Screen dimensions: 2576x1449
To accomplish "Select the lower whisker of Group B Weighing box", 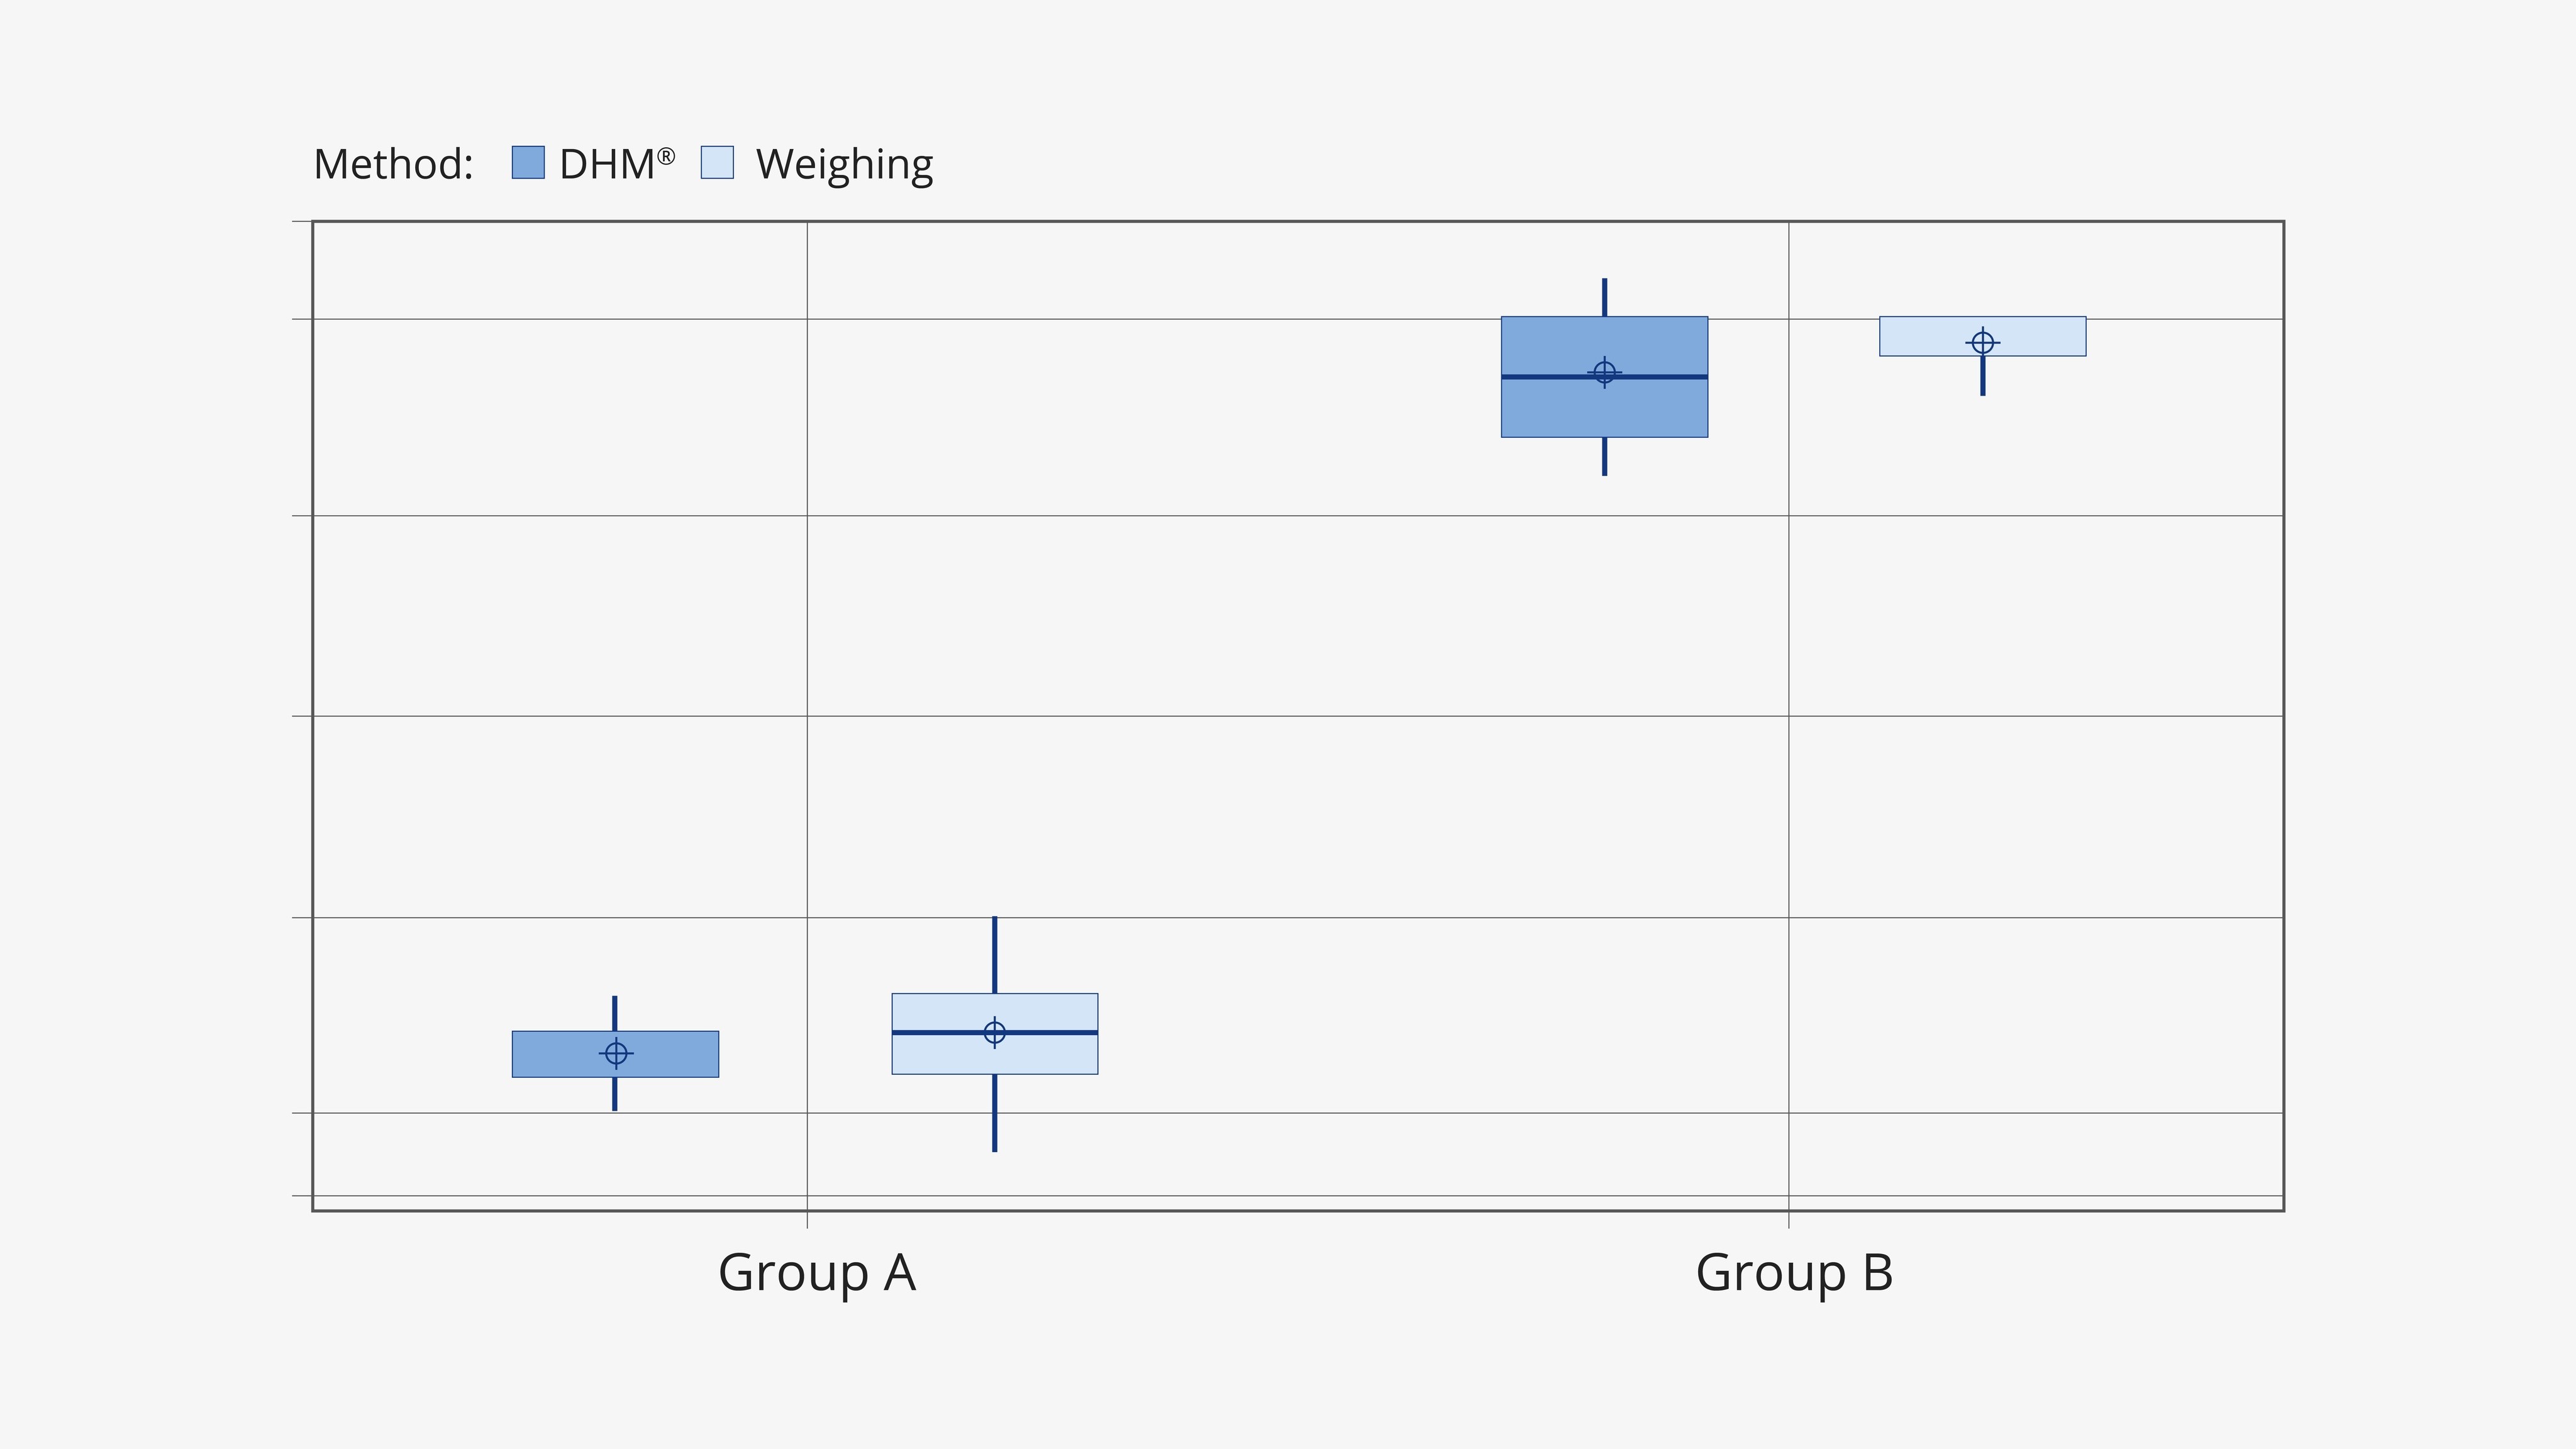I will click(1982, 376).
